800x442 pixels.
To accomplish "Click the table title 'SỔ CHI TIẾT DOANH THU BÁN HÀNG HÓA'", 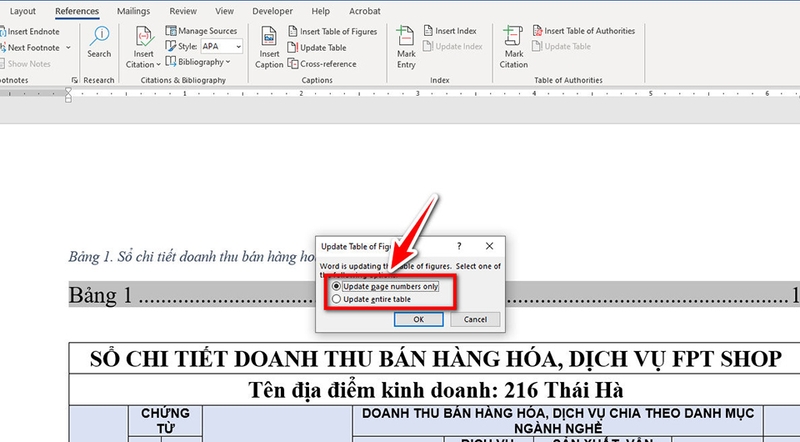I will tap(436, 359).
